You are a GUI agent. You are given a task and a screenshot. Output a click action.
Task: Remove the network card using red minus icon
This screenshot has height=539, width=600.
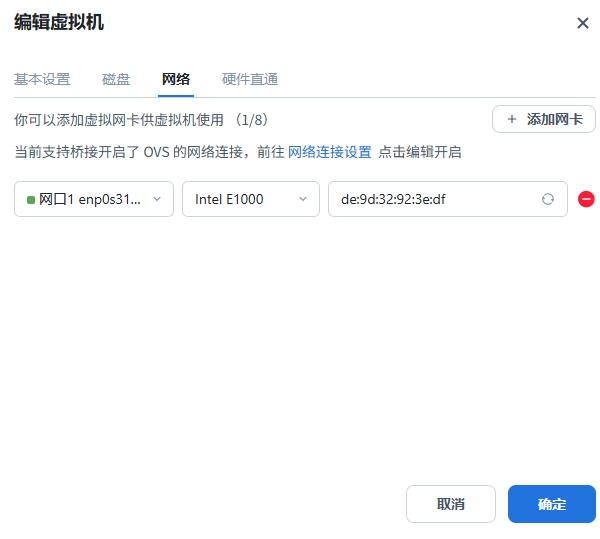point(587,199)
